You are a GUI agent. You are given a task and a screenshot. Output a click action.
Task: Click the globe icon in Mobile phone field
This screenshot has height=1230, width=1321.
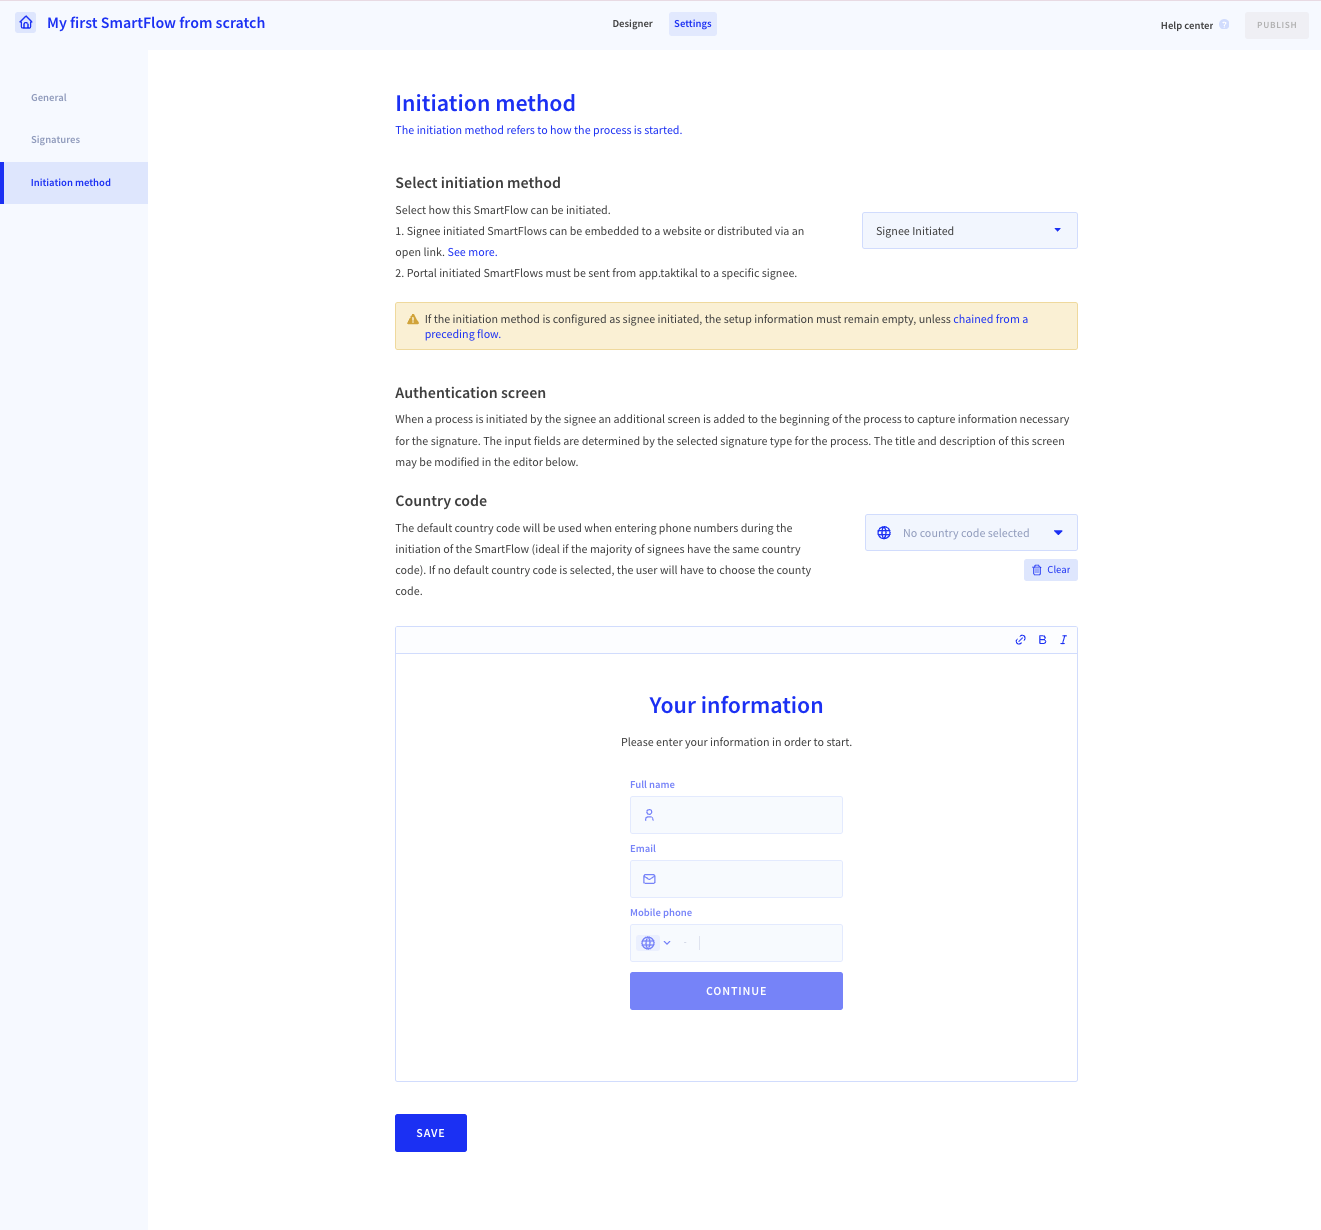click(648, 943)
